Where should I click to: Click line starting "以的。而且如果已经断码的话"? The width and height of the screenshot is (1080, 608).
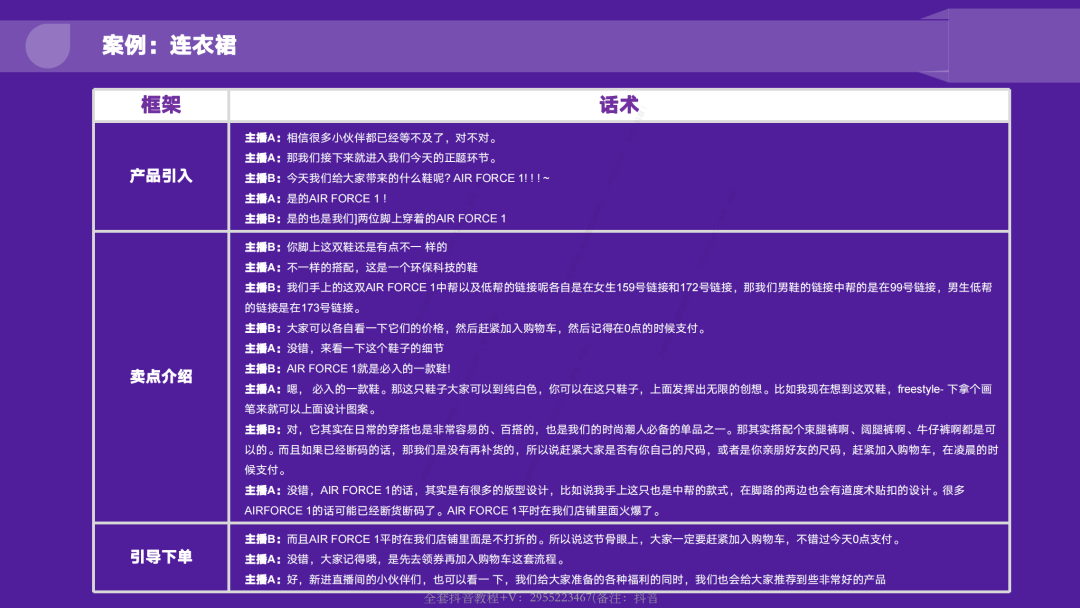pyautogui.click(x=621, y=450)
